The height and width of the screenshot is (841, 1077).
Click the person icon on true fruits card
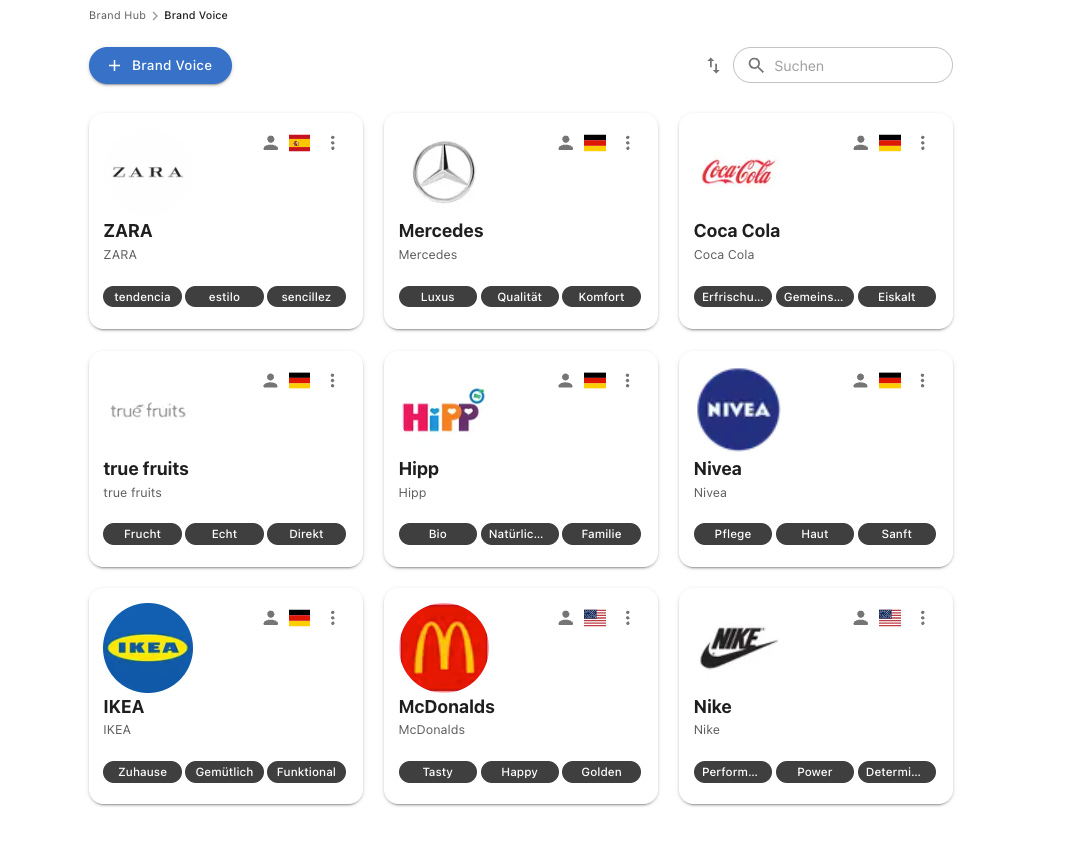point(270,381)
